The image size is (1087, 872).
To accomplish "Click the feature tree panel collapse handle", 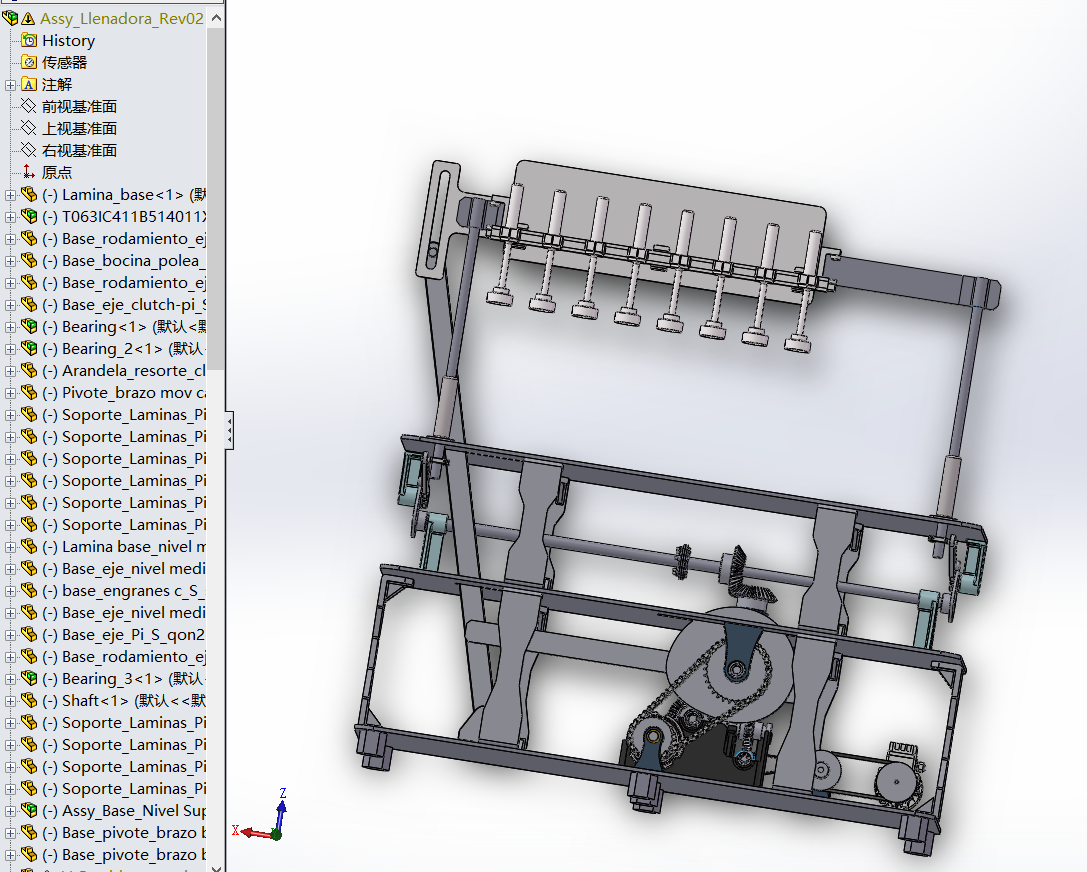I will (230, 431).
